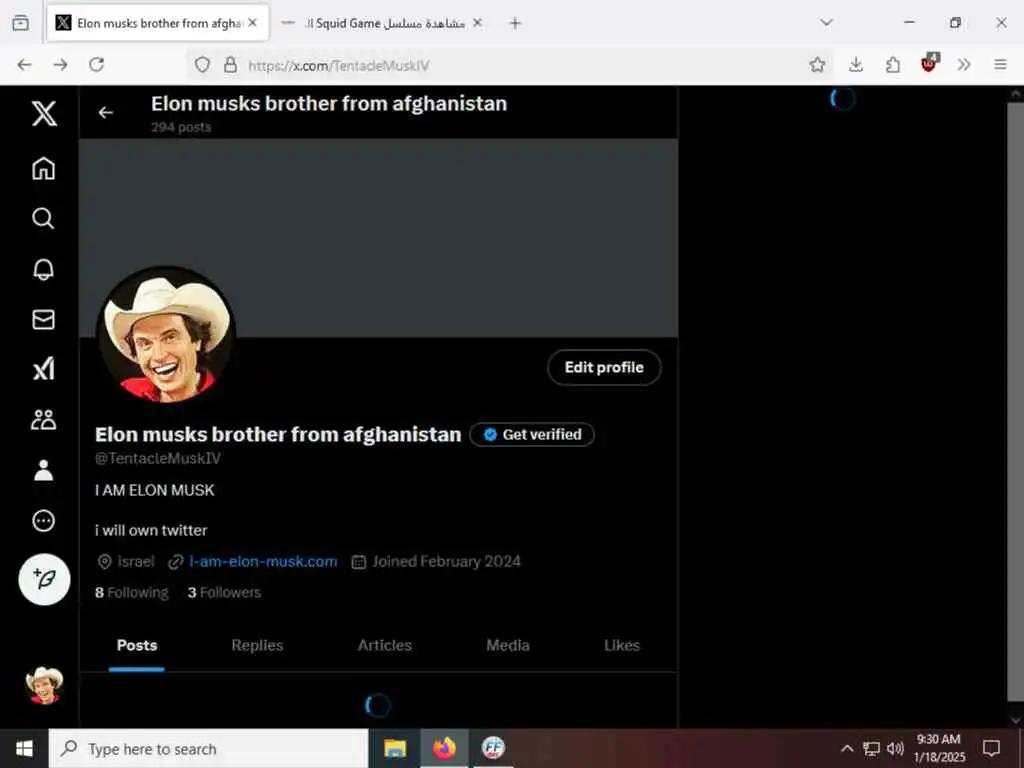Open account switcher avatar at bottom-left

[x=44, y=686]
